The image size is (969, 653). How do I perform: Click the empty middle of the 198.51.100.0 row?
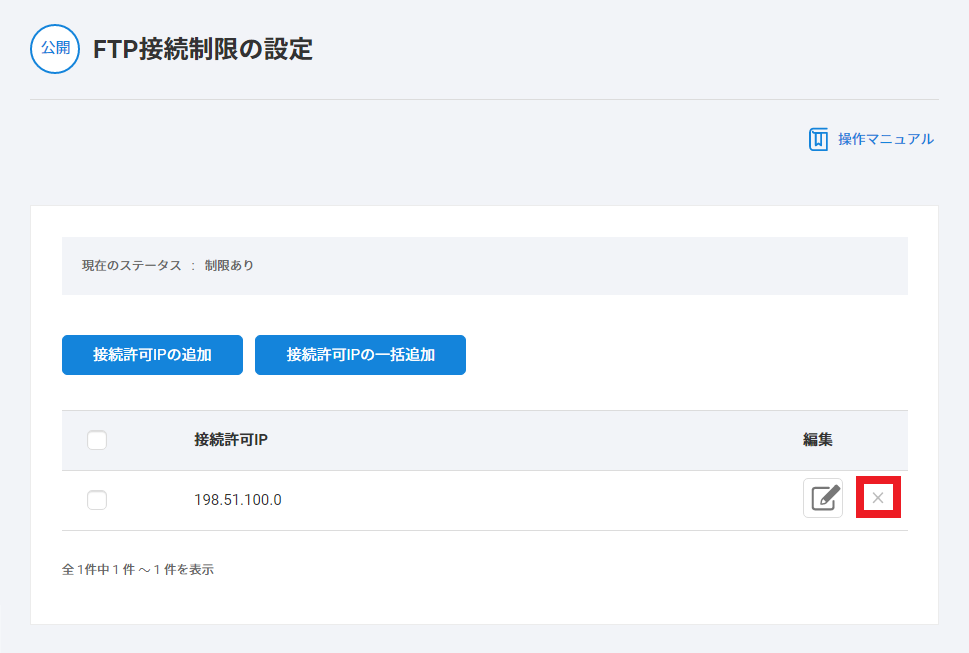coord(540,500)
